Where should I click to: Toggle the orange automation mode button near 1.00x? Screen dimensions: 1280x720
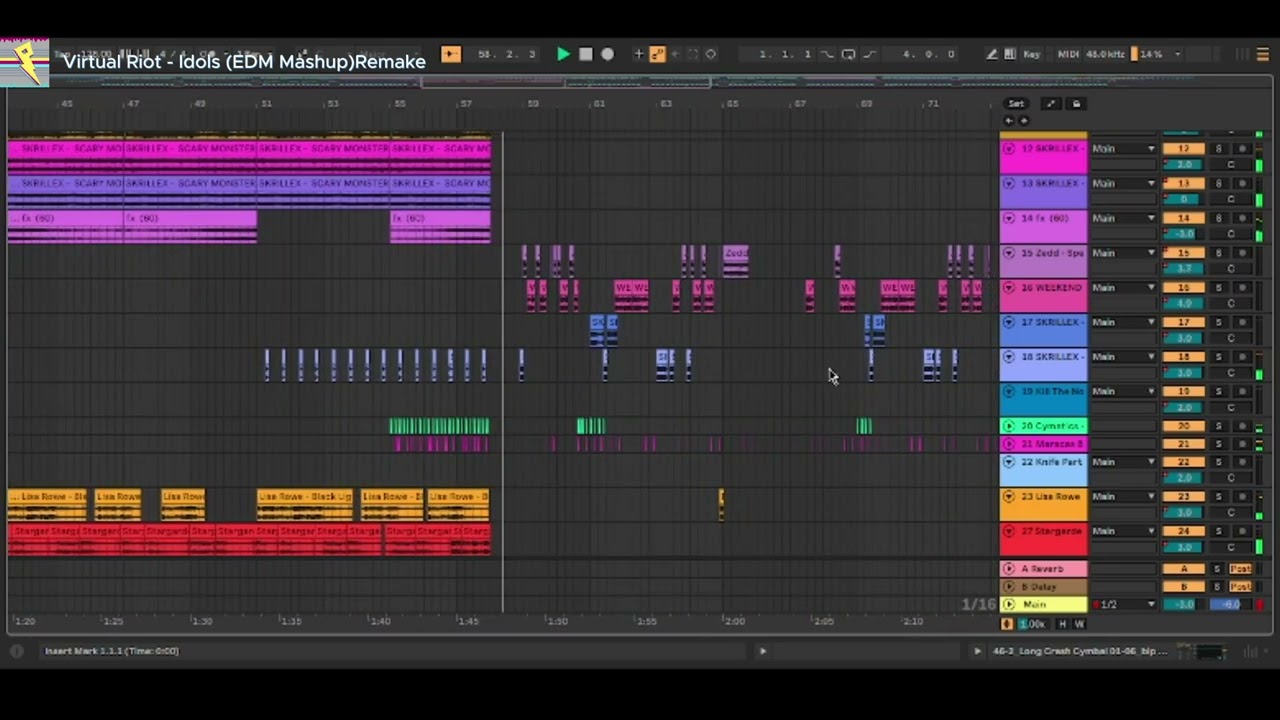click(x=1007, y=624)
